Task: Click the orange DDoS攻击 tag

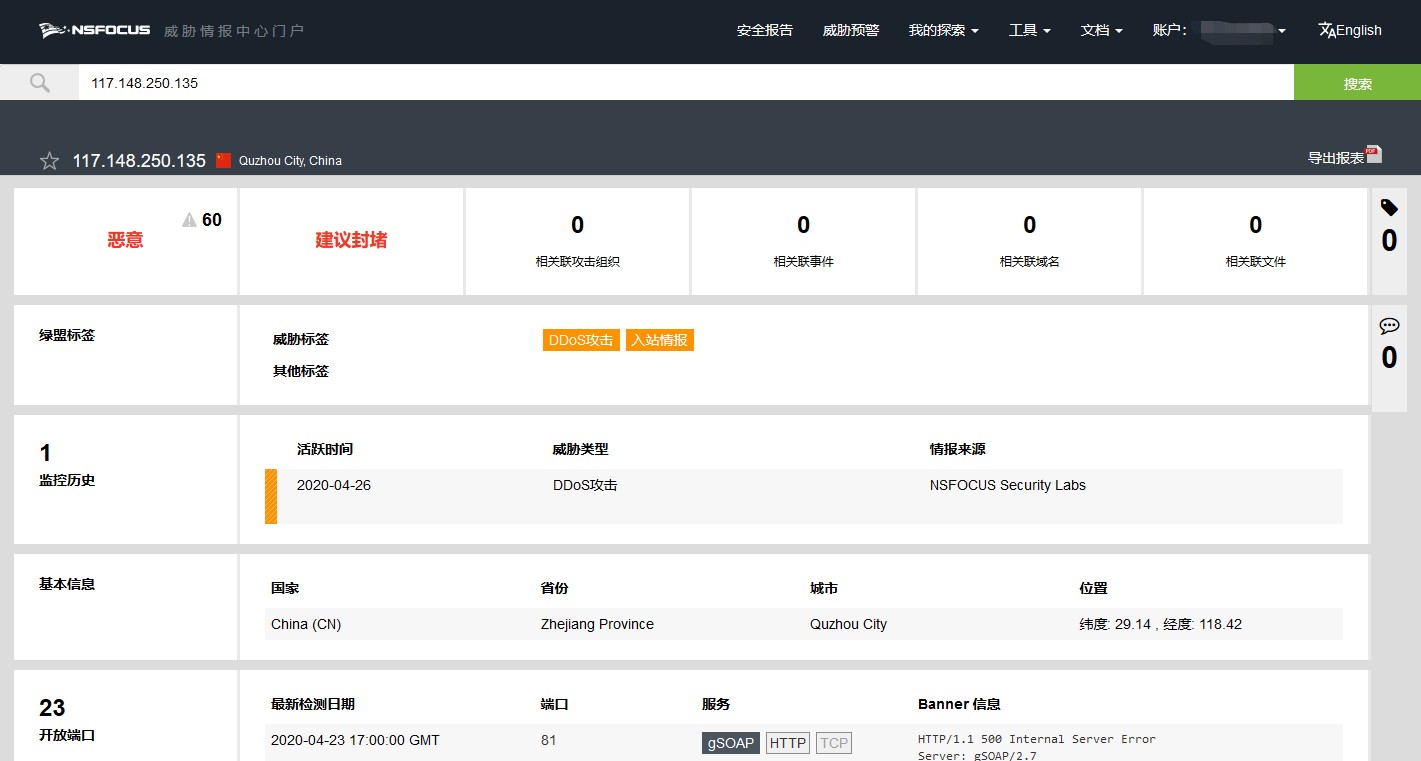Action: click(x=581, y=340)
